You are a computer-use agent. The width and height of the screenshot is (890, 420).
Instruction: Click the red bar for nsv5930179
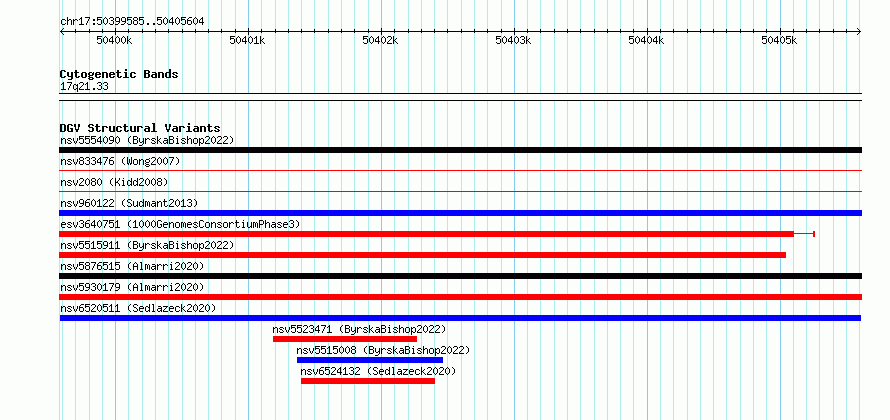pyautogui.click(x=460, y=297)
